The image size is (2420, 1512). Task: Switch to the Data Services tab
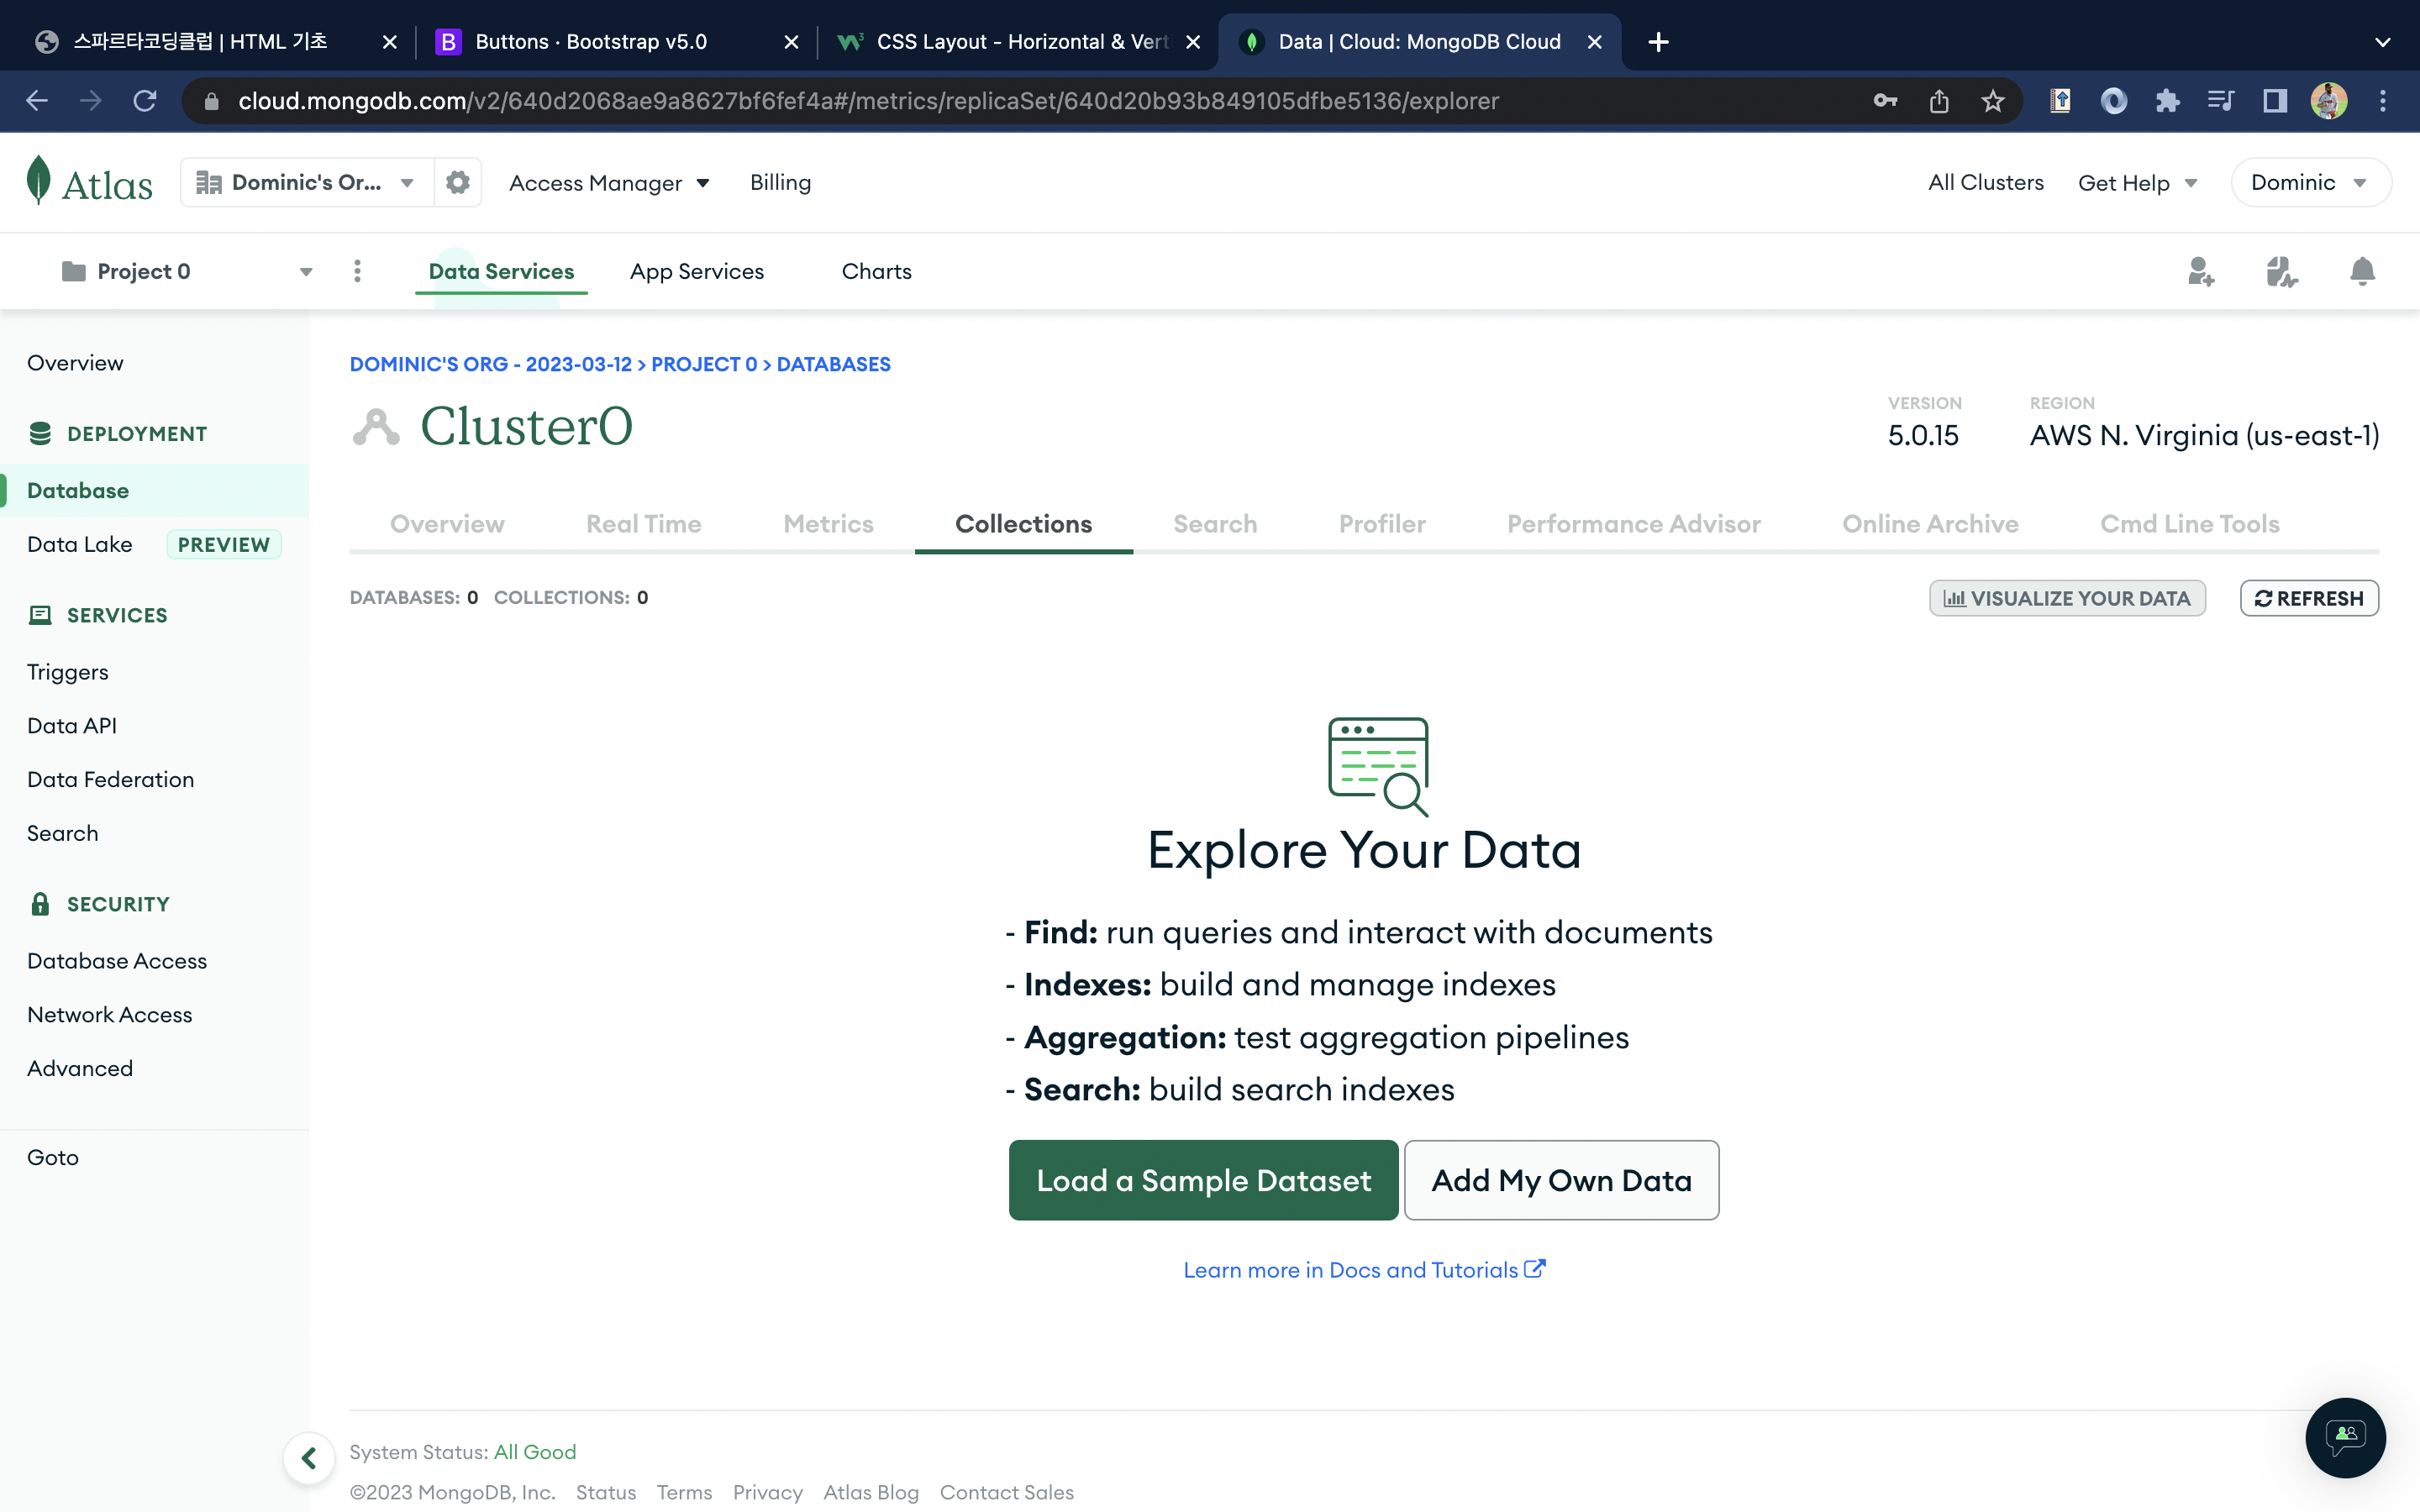pos(501,271)
